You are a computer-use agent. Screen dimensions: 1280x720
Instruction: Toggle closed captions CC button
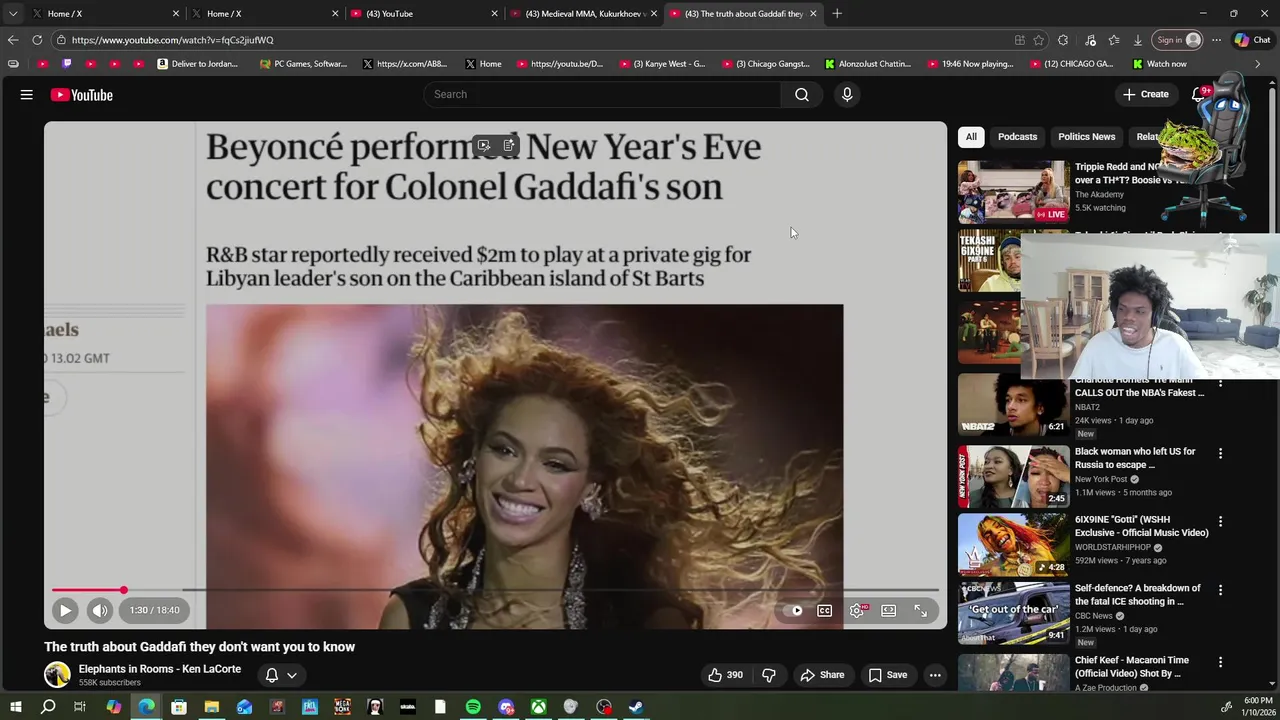tap(825, 610)
